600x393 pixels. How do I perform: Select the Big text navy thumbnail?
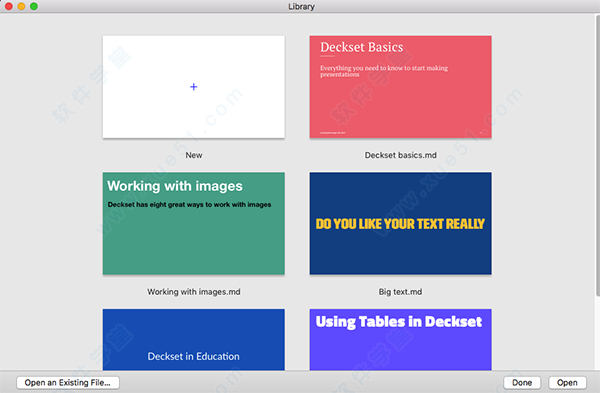[401, 223]
